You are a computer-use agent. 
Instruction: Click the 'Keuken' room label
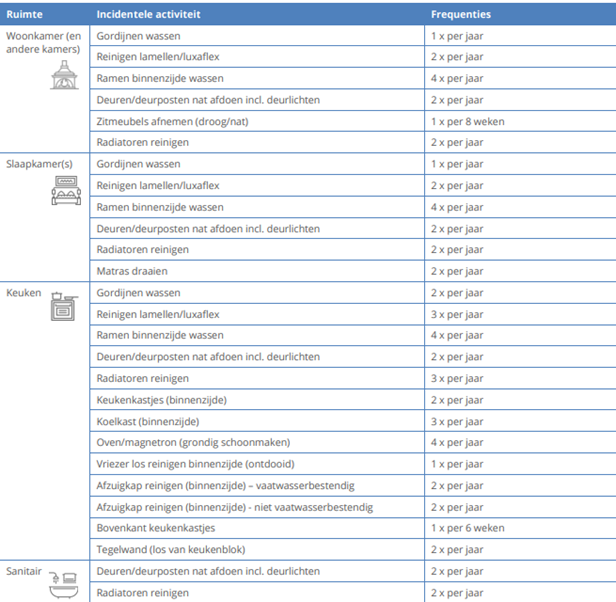click(24, 293)
